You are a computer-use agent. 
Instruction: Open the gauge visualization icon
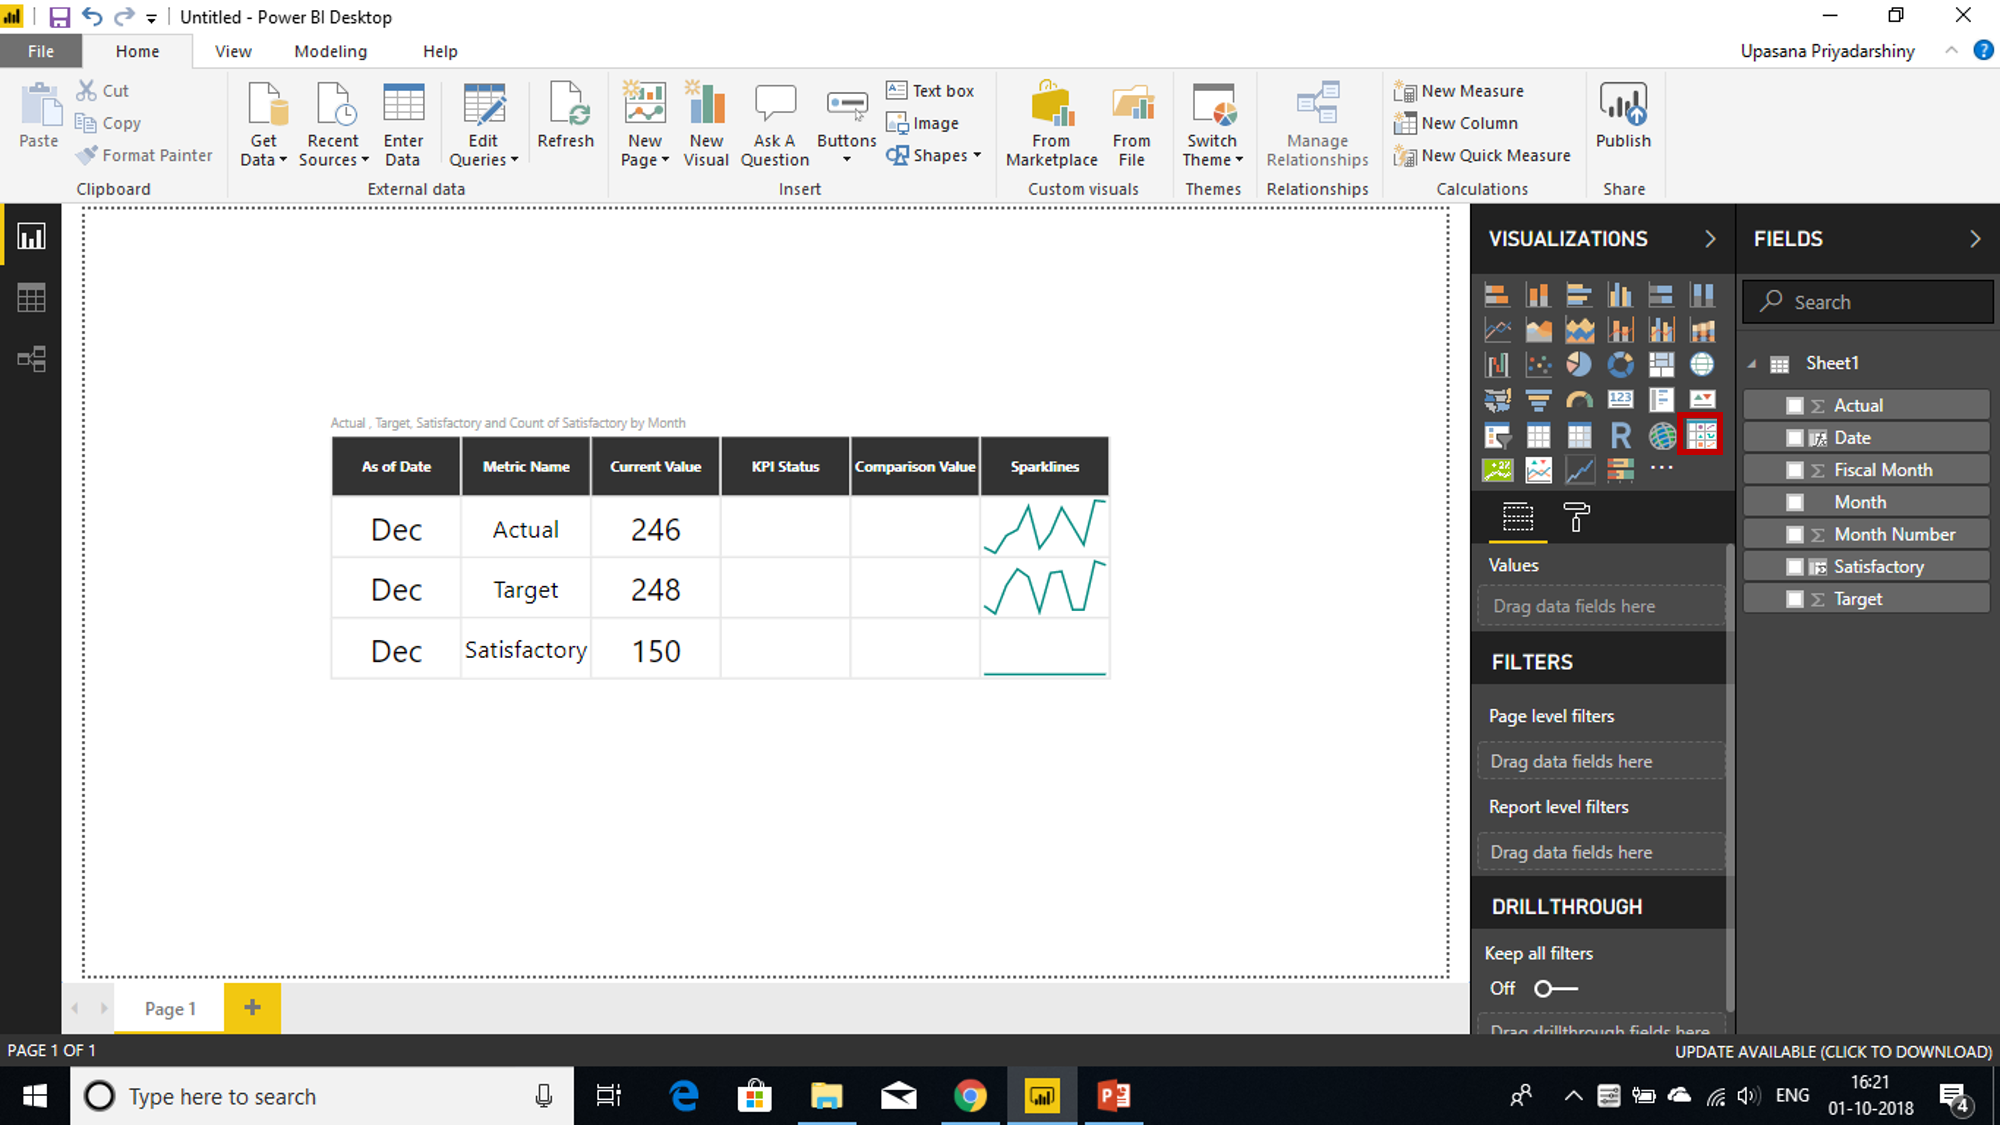pyautogui.click(x=1579, y=400)
